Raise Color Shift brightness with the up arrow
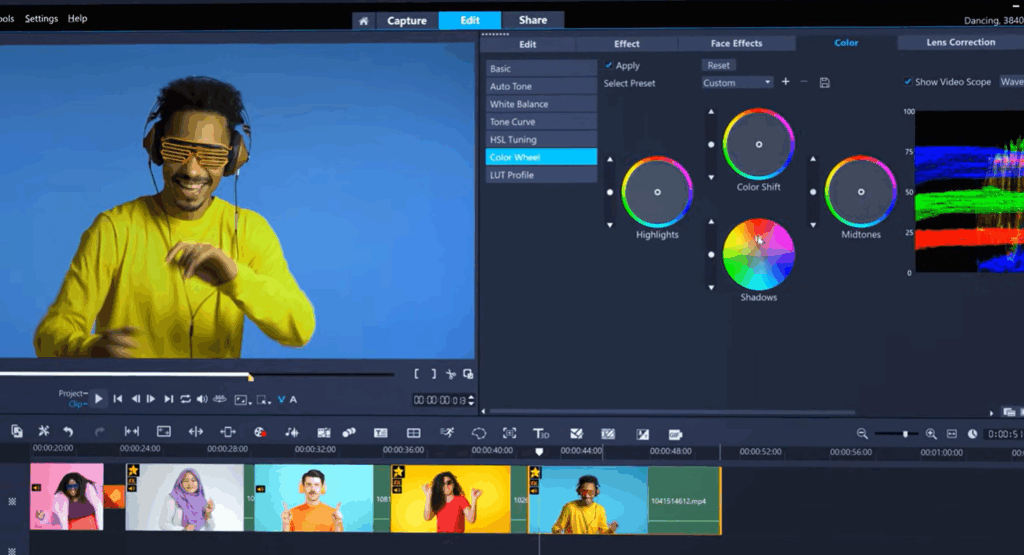The image size is (1024, 555). tap(711, 112)
